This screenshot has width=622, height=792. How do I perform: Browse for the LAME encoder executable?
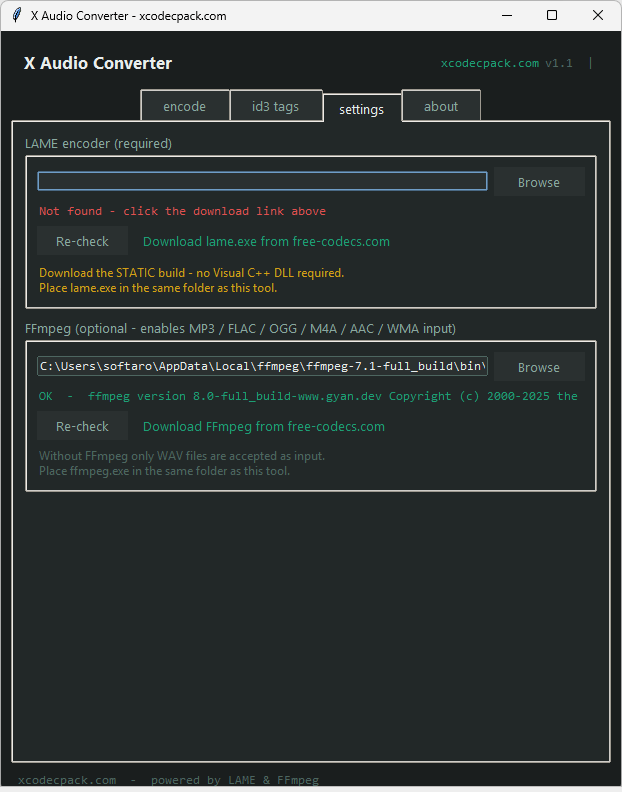[x=539, y=182]
